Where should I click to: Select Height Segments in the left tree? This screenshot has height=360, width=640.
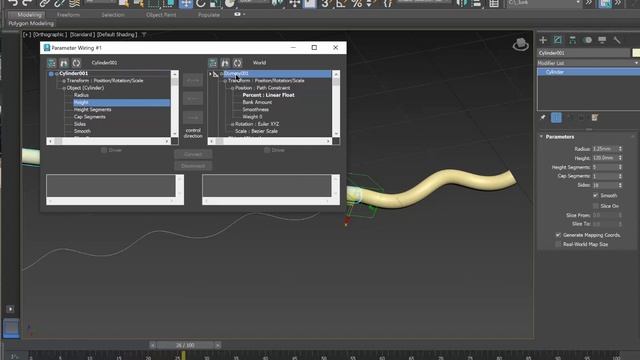92,110
